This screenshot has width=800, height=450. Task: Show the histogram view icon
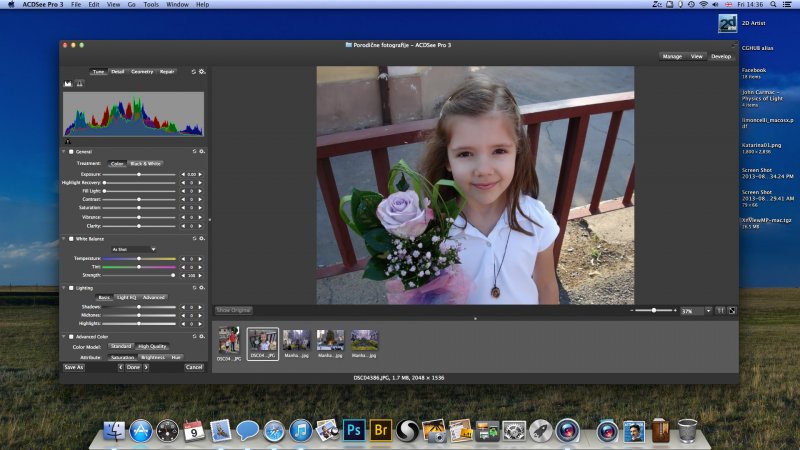tap(68, 84)
